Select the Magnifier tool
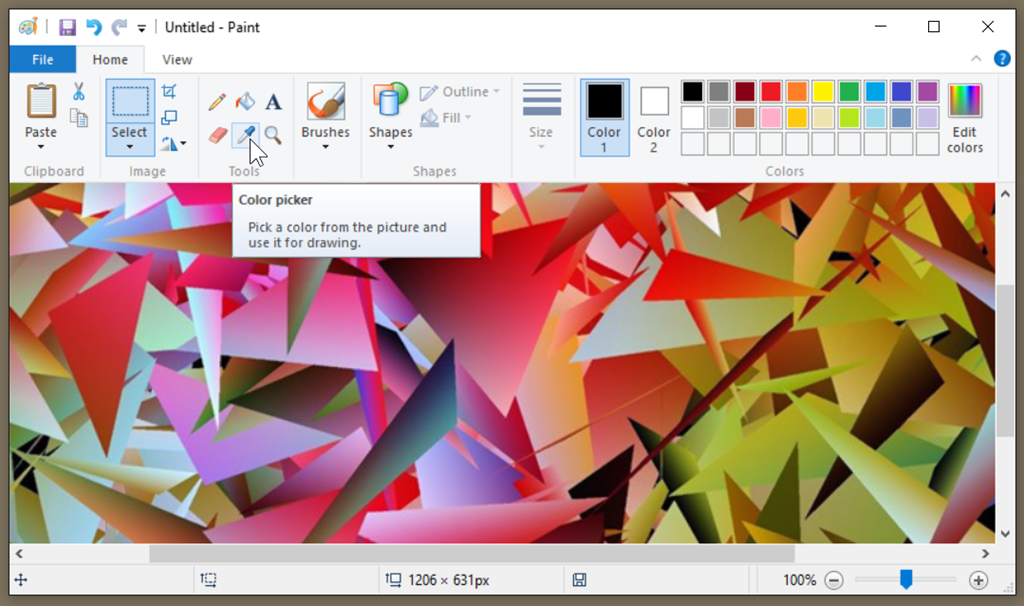The image size is (1024, 606). (274, 136)
